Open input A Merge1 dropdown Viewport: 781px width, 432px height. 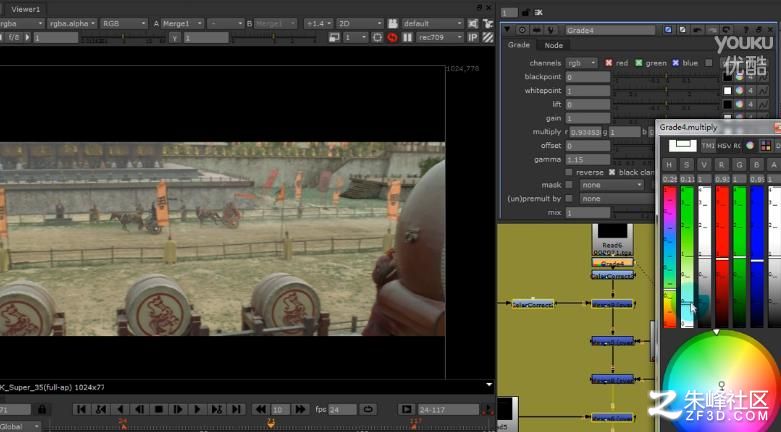pos(182,23)
